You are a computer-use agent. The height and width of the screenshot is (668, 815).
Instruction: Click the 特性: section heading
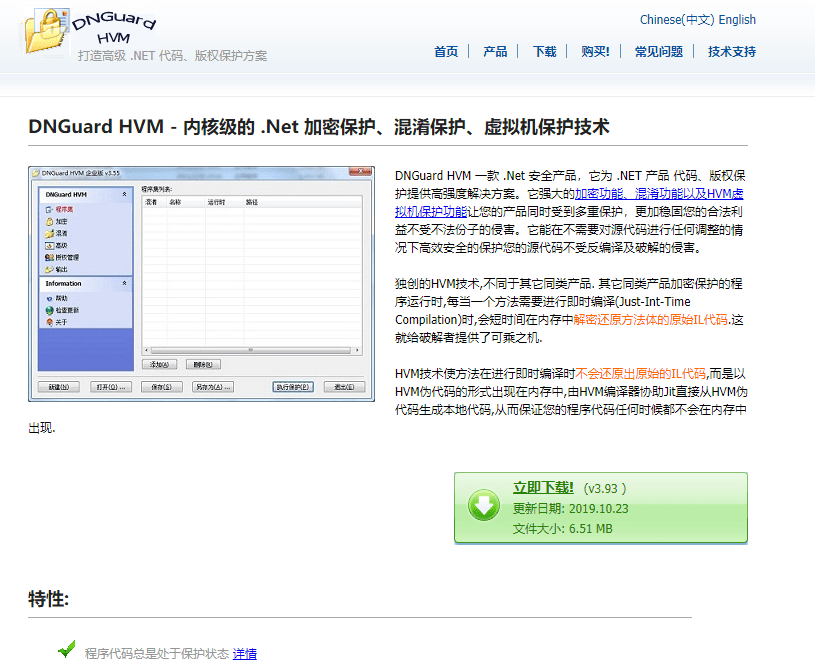tap(49, 599)
